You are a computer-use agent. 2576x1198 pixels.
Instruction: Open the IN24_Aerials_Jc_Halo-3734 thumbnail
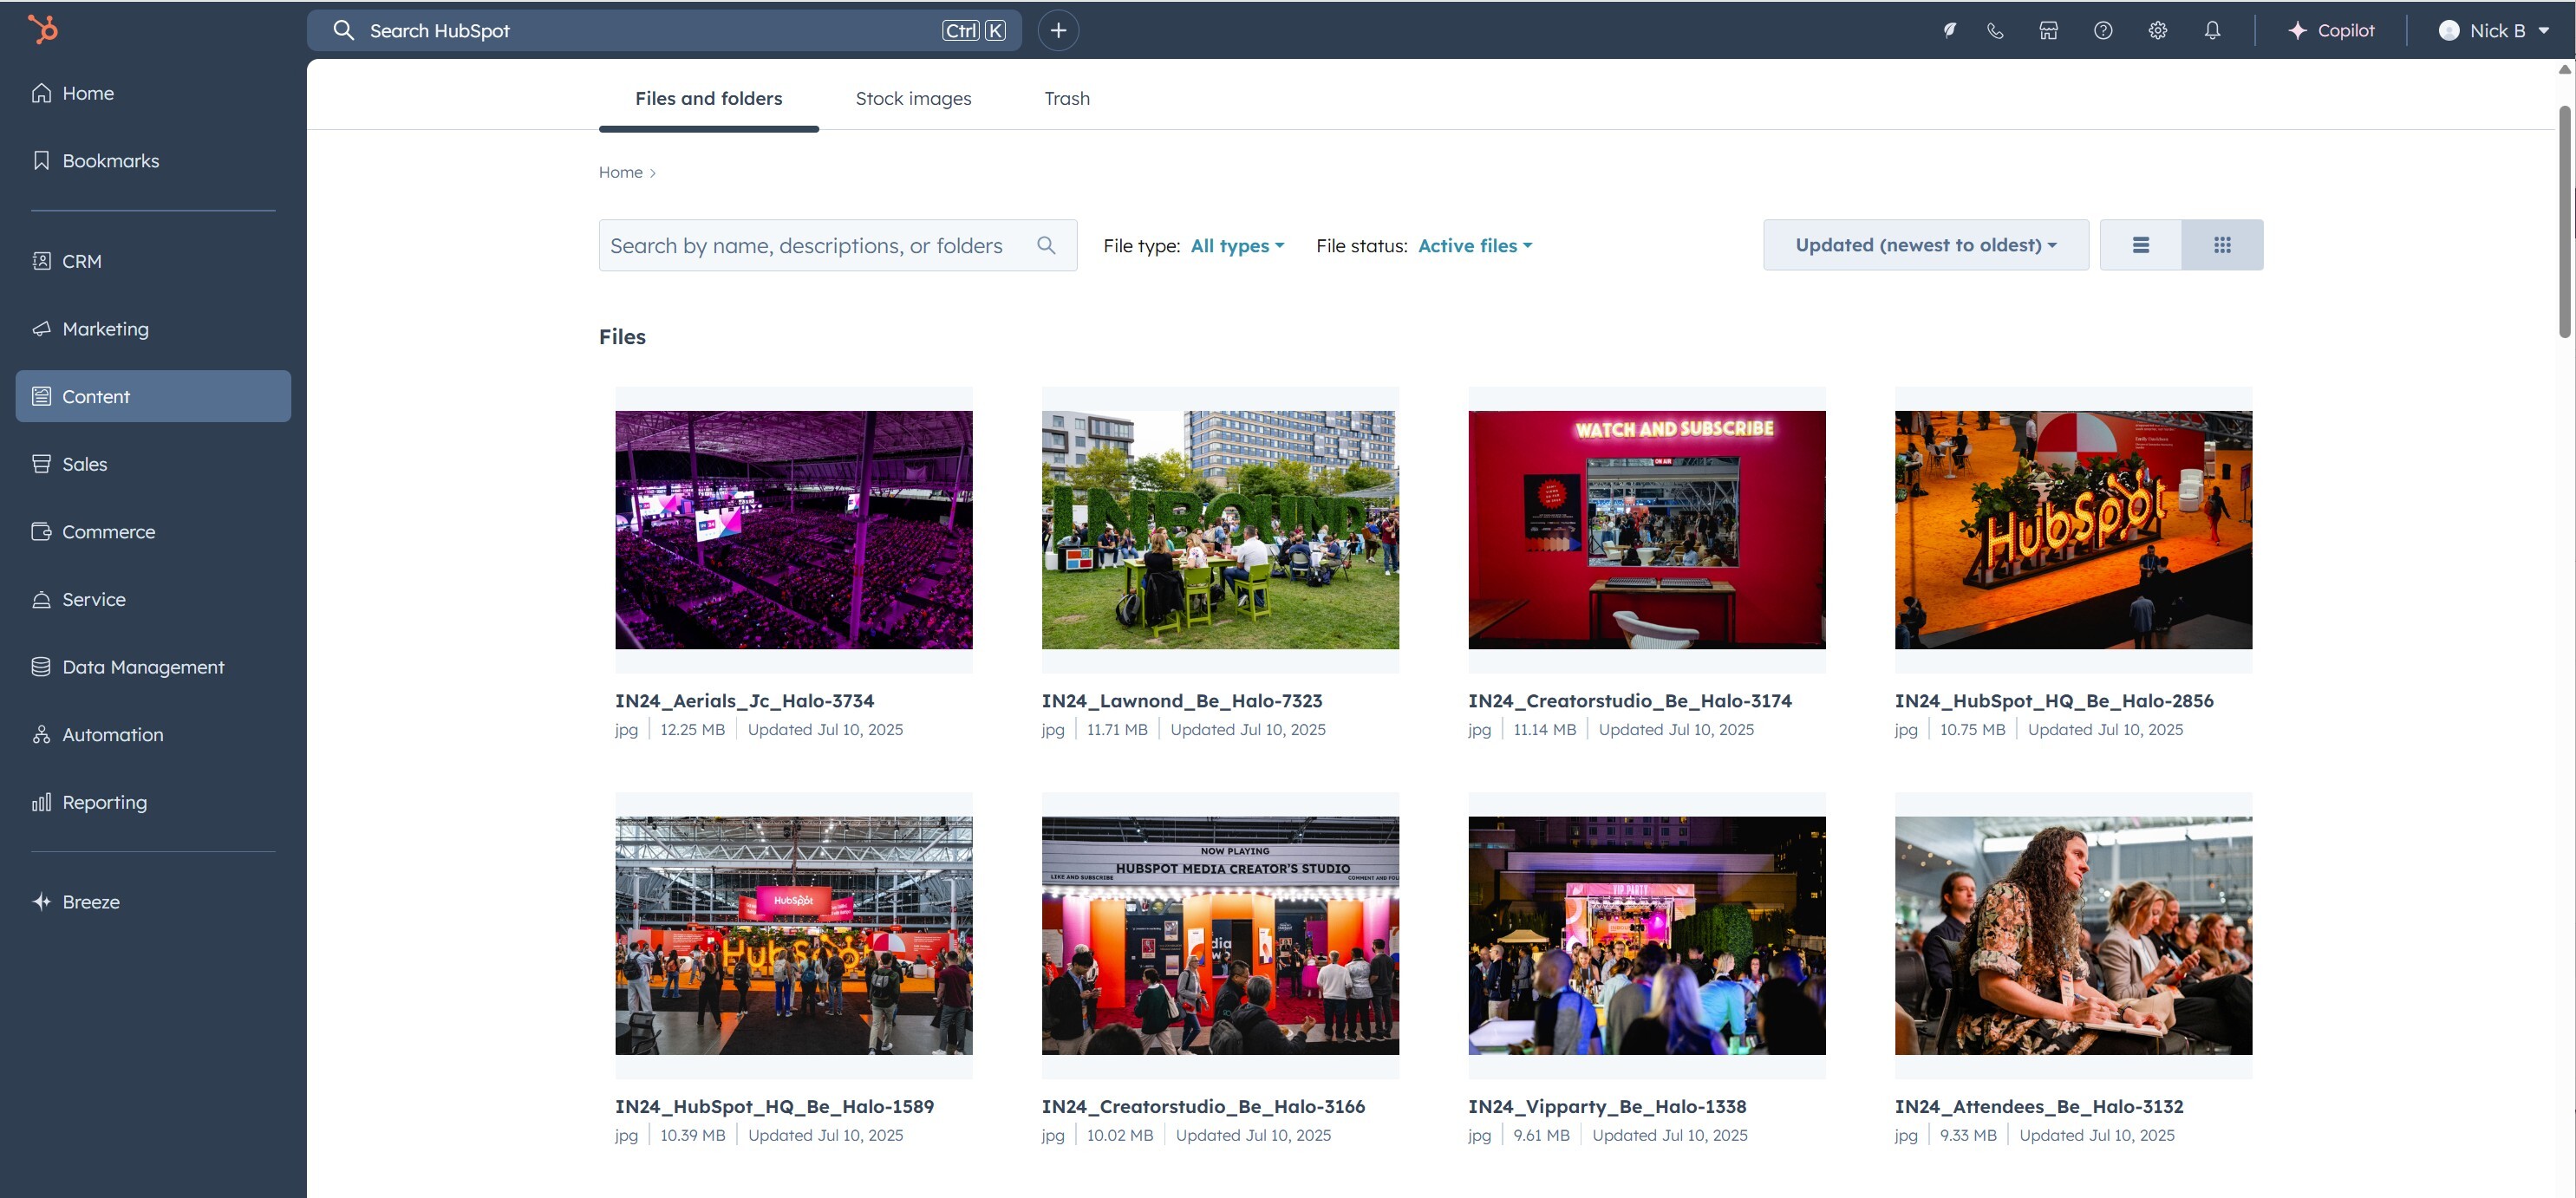pyautogui.click(x=793, y=530)
